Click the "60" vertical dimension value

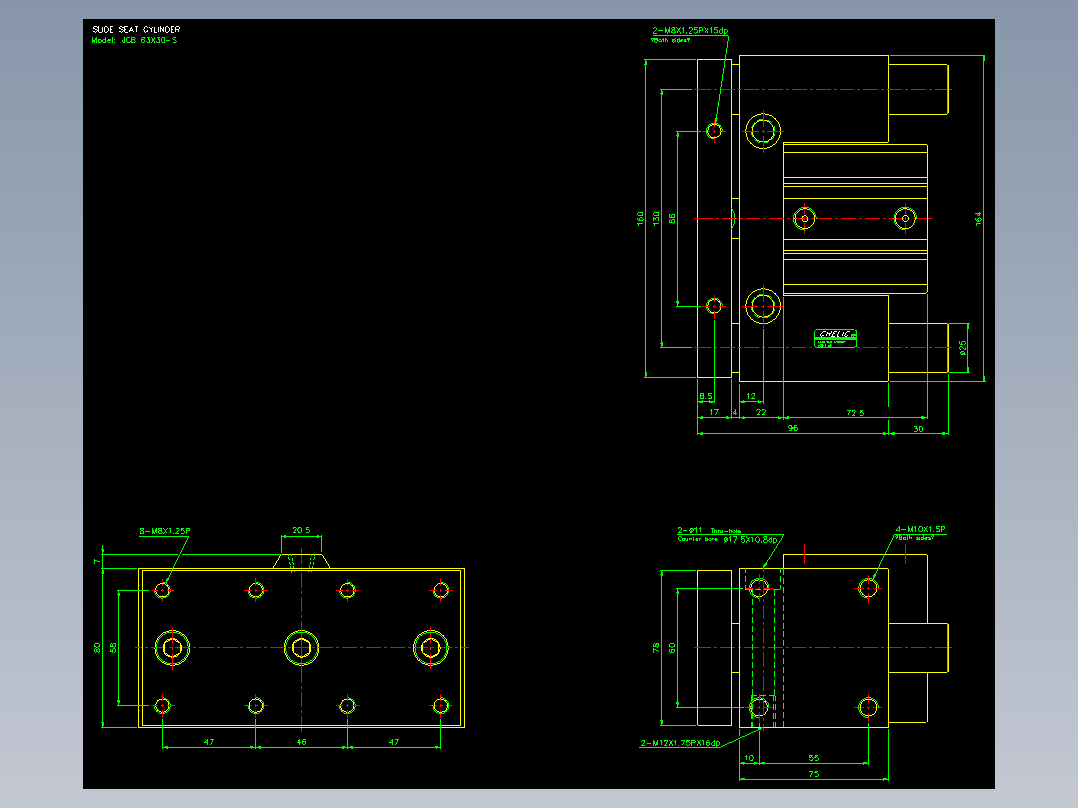point(672,647)
